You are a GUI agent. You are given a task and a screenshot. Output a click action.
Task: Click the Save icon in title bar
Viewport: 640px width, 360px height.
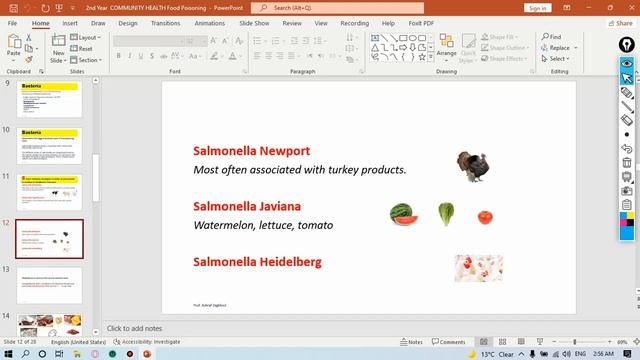pyautogui.click(x=13, y=8)
